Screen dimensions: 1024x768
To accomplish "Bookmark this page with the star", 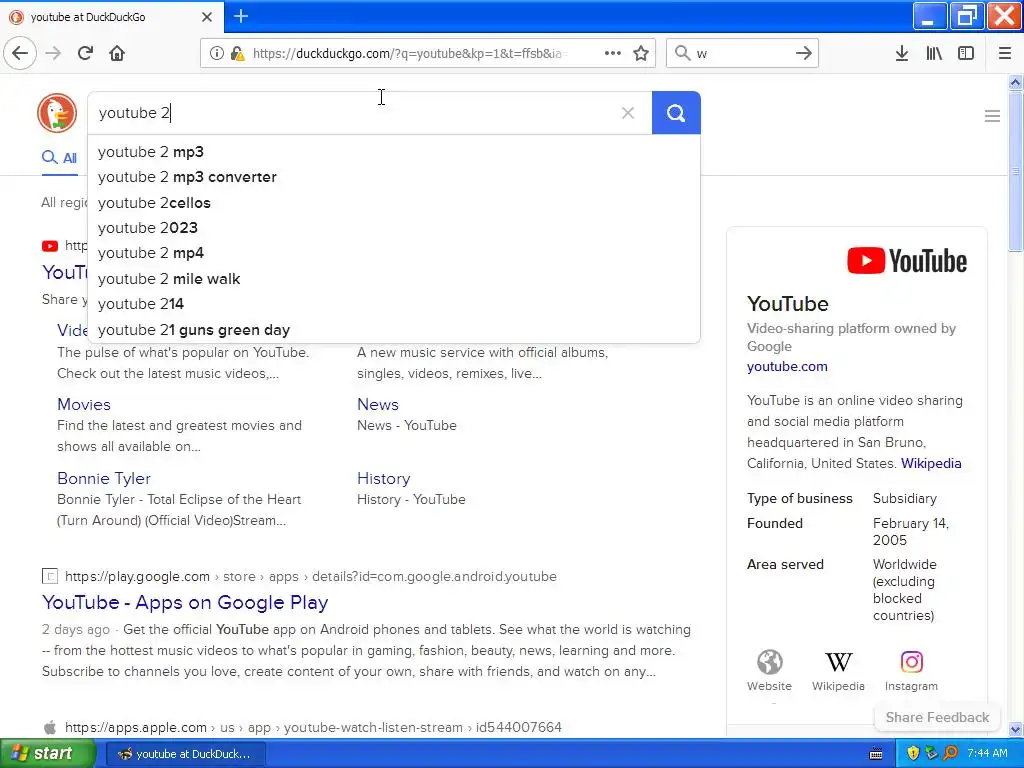I will pyautogui.click(x=641, y=53).
